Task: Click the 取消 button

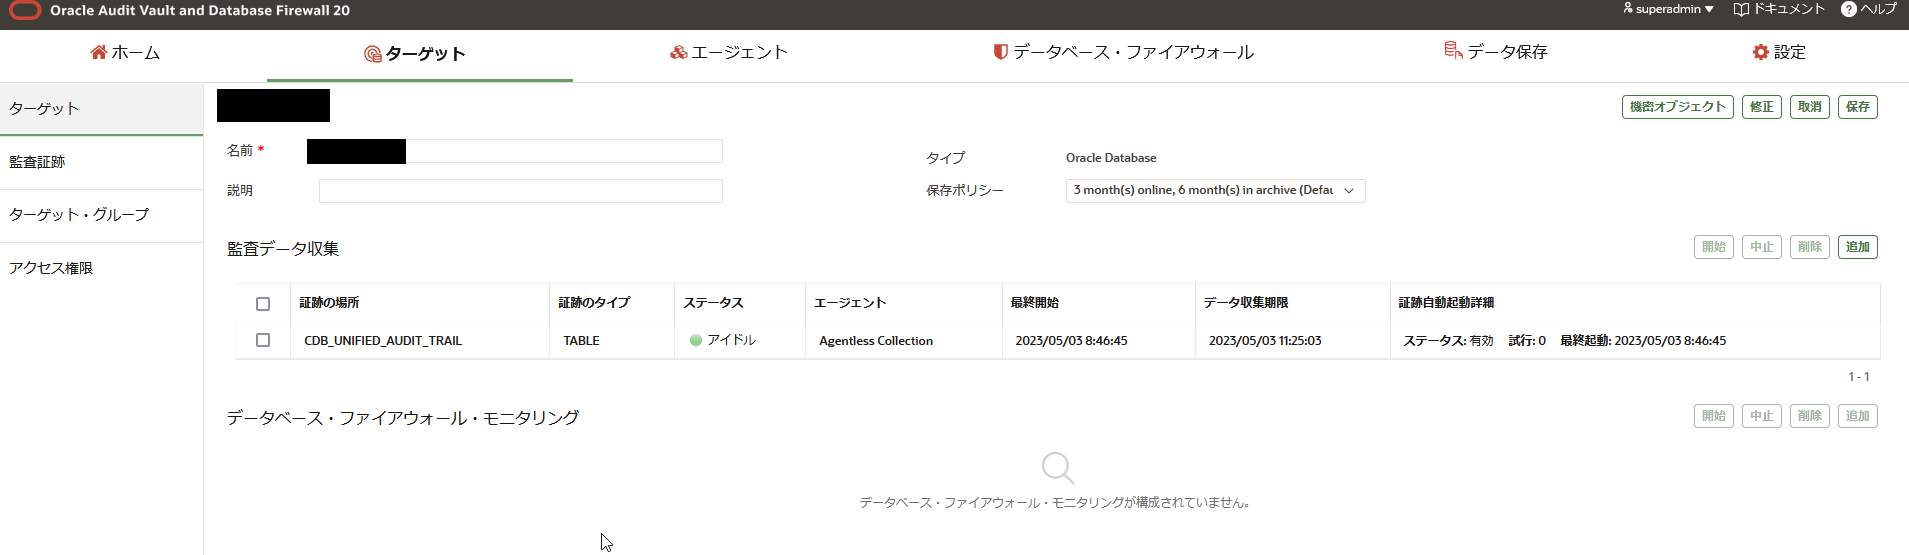Action: tap(1809, 107)
